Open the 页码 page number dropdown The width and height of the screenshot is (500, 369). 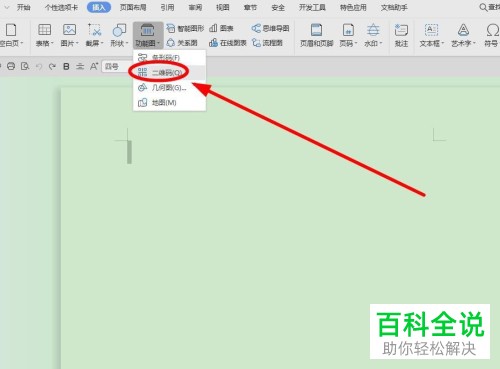coord(348,35)
